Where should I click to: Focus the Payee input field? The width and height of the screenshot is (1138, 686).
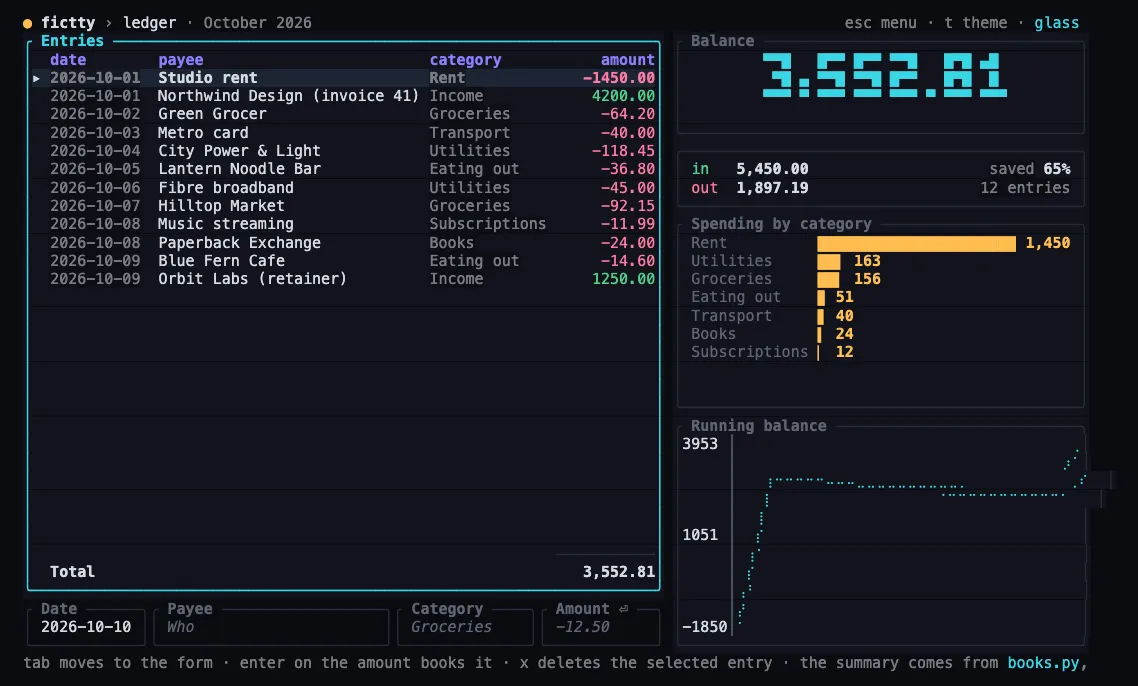click(271, 626)
